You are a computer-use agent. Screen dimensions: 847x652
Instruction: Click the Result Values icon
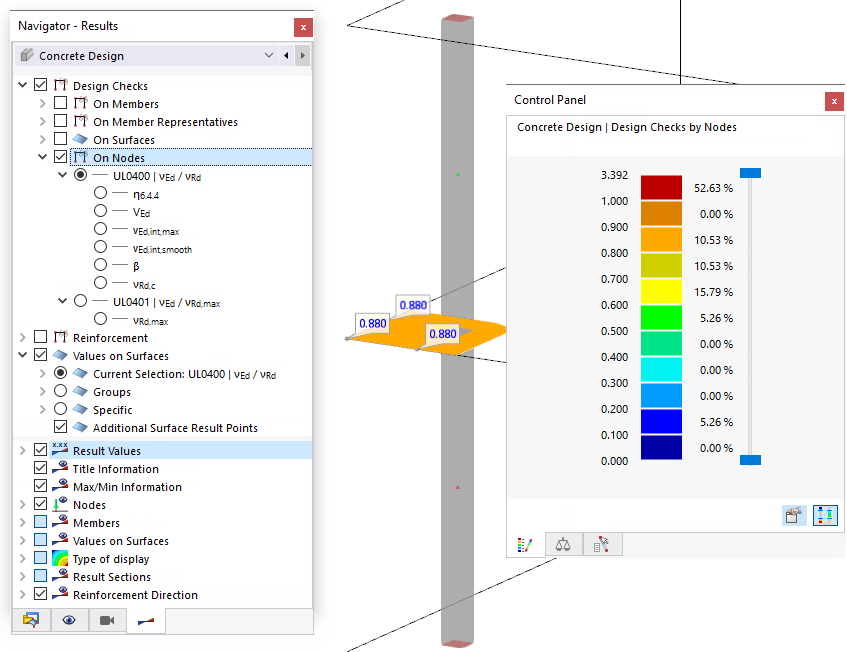[60, 449]
